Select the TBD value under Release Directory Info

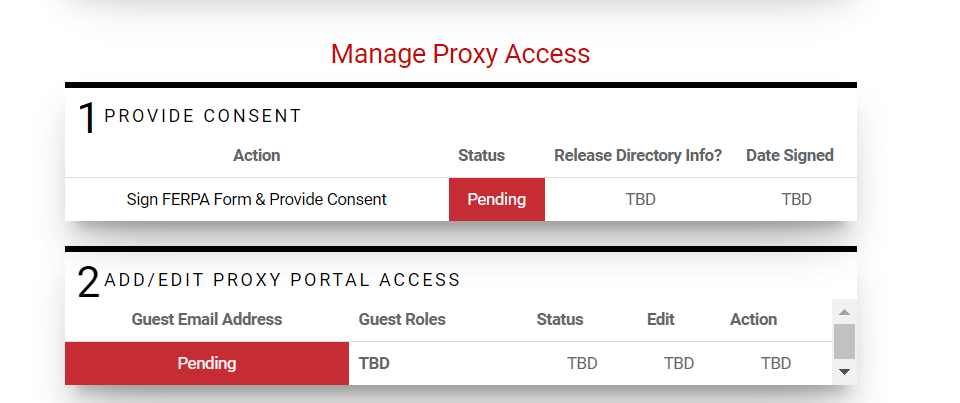[640, 199]
